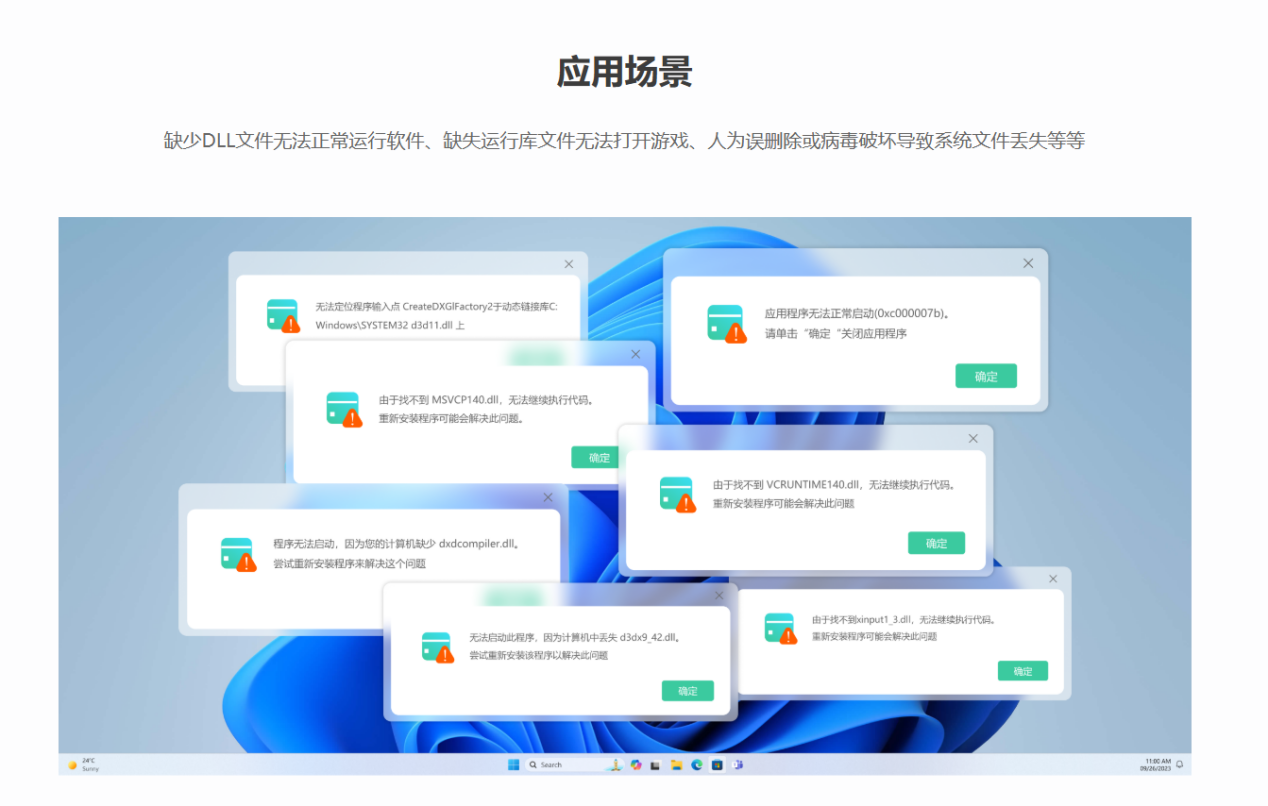Open the taskbar clock showing 11:00 AM
1268x806 pixels.
click(1156, 764)
